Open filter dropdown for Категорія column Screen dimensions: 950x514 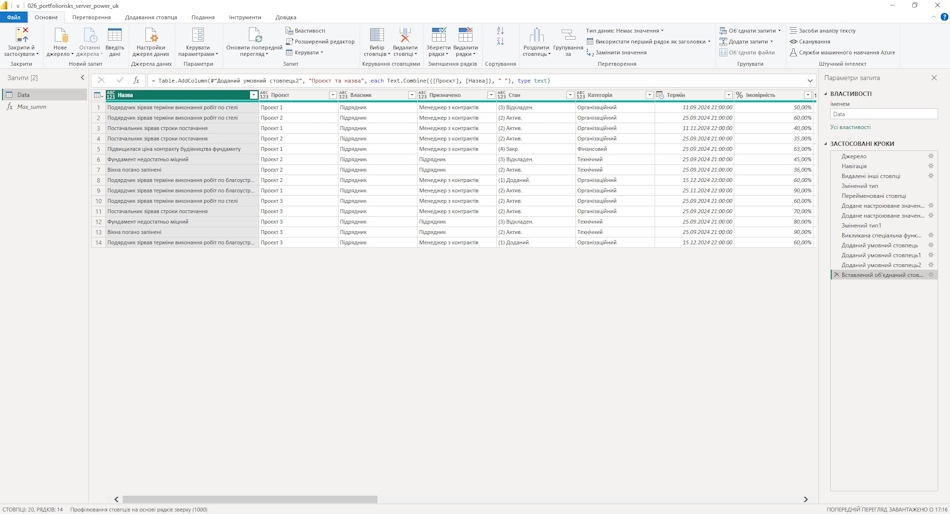click(x=649, y=95)
